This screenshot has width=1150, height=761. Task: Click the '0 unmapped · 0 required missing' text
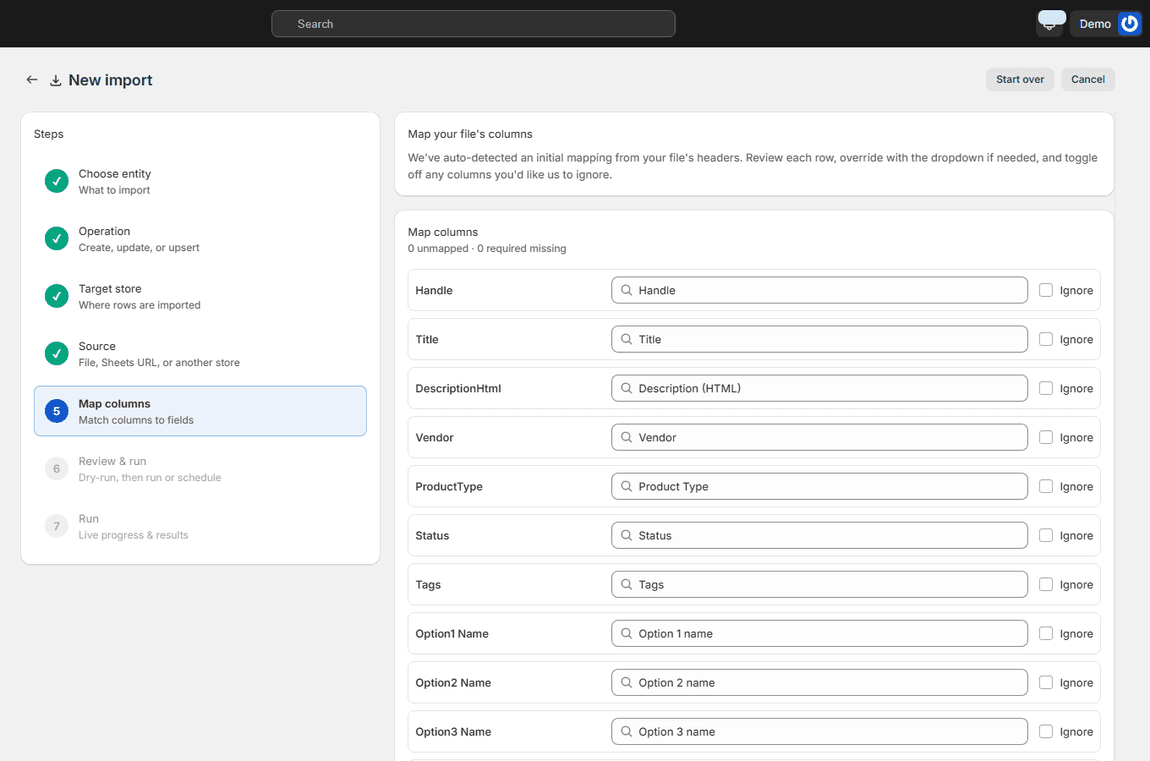pos(487,249)
